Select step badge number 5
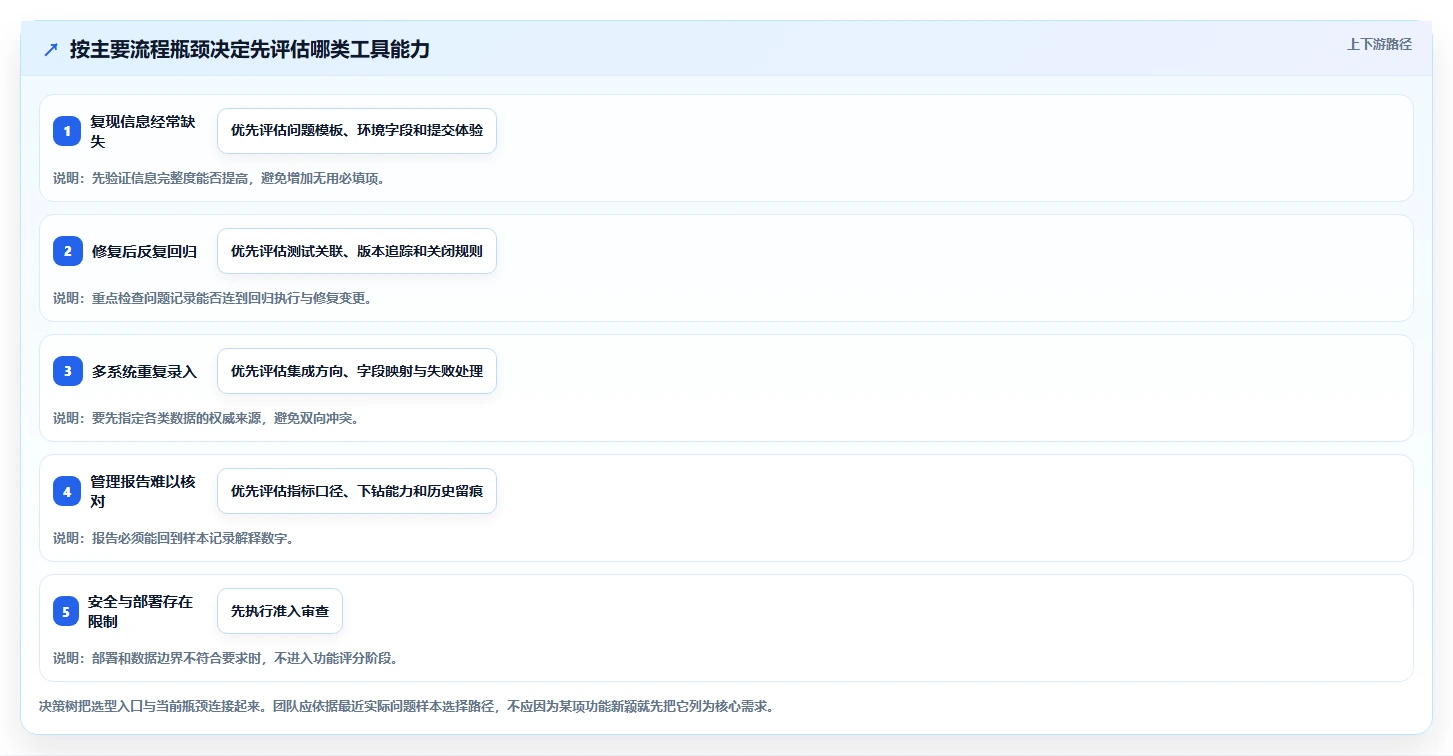Image resolution: width=1453 pixels, height=756 pixels. click(67, 611)
